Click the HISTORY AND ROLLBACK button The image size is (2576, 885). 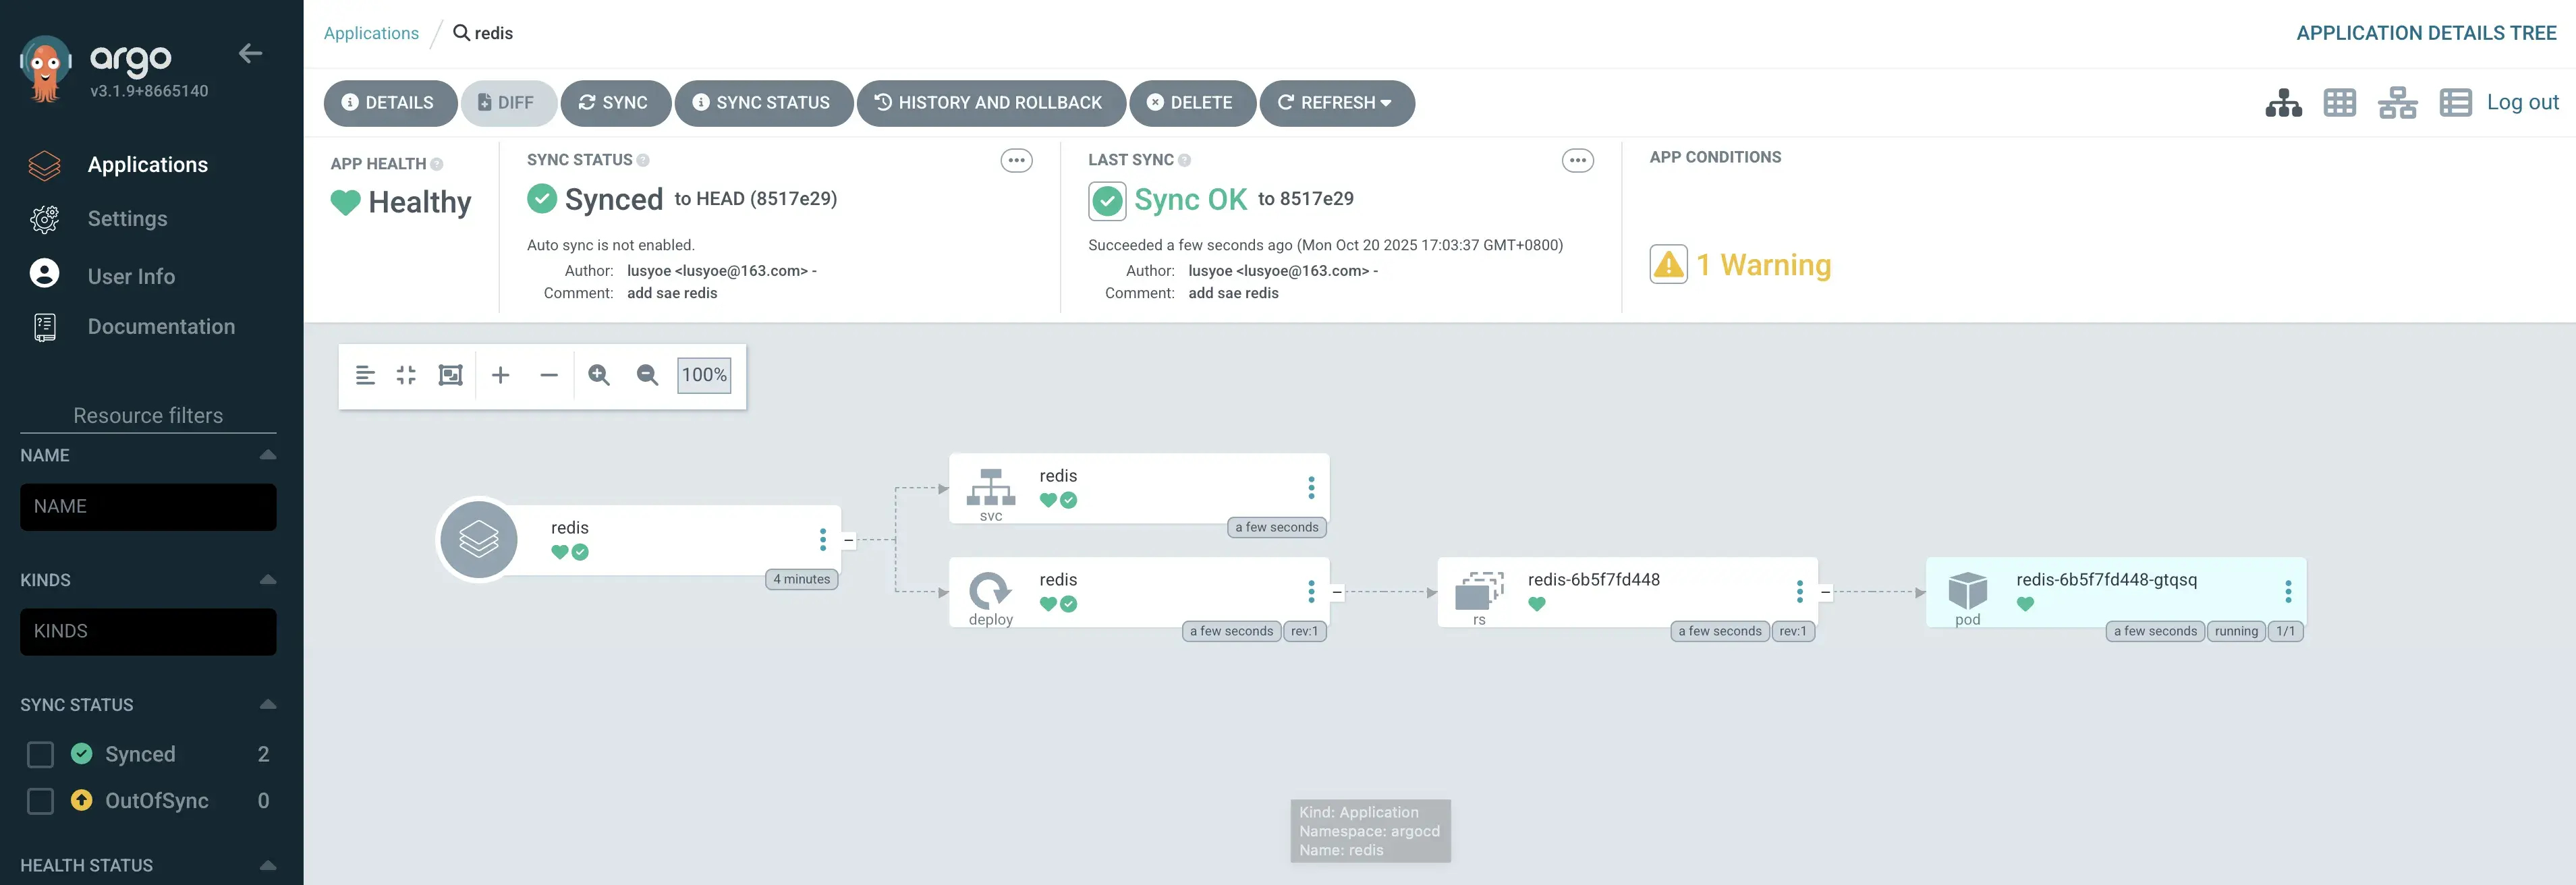pos(990,103)
